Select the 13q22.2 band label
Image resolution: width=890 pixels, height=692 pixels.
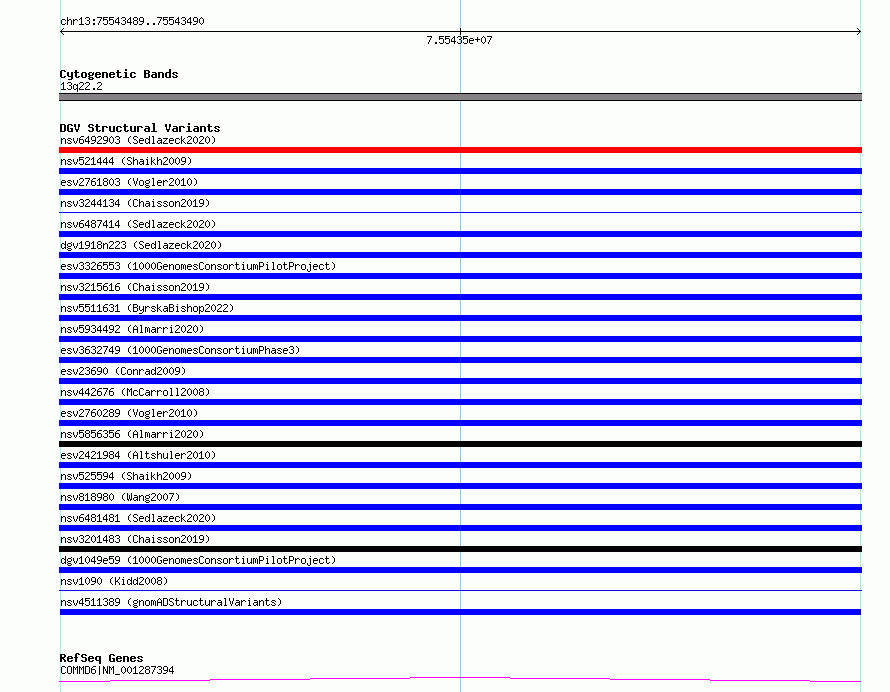click(x=81, y=86)
